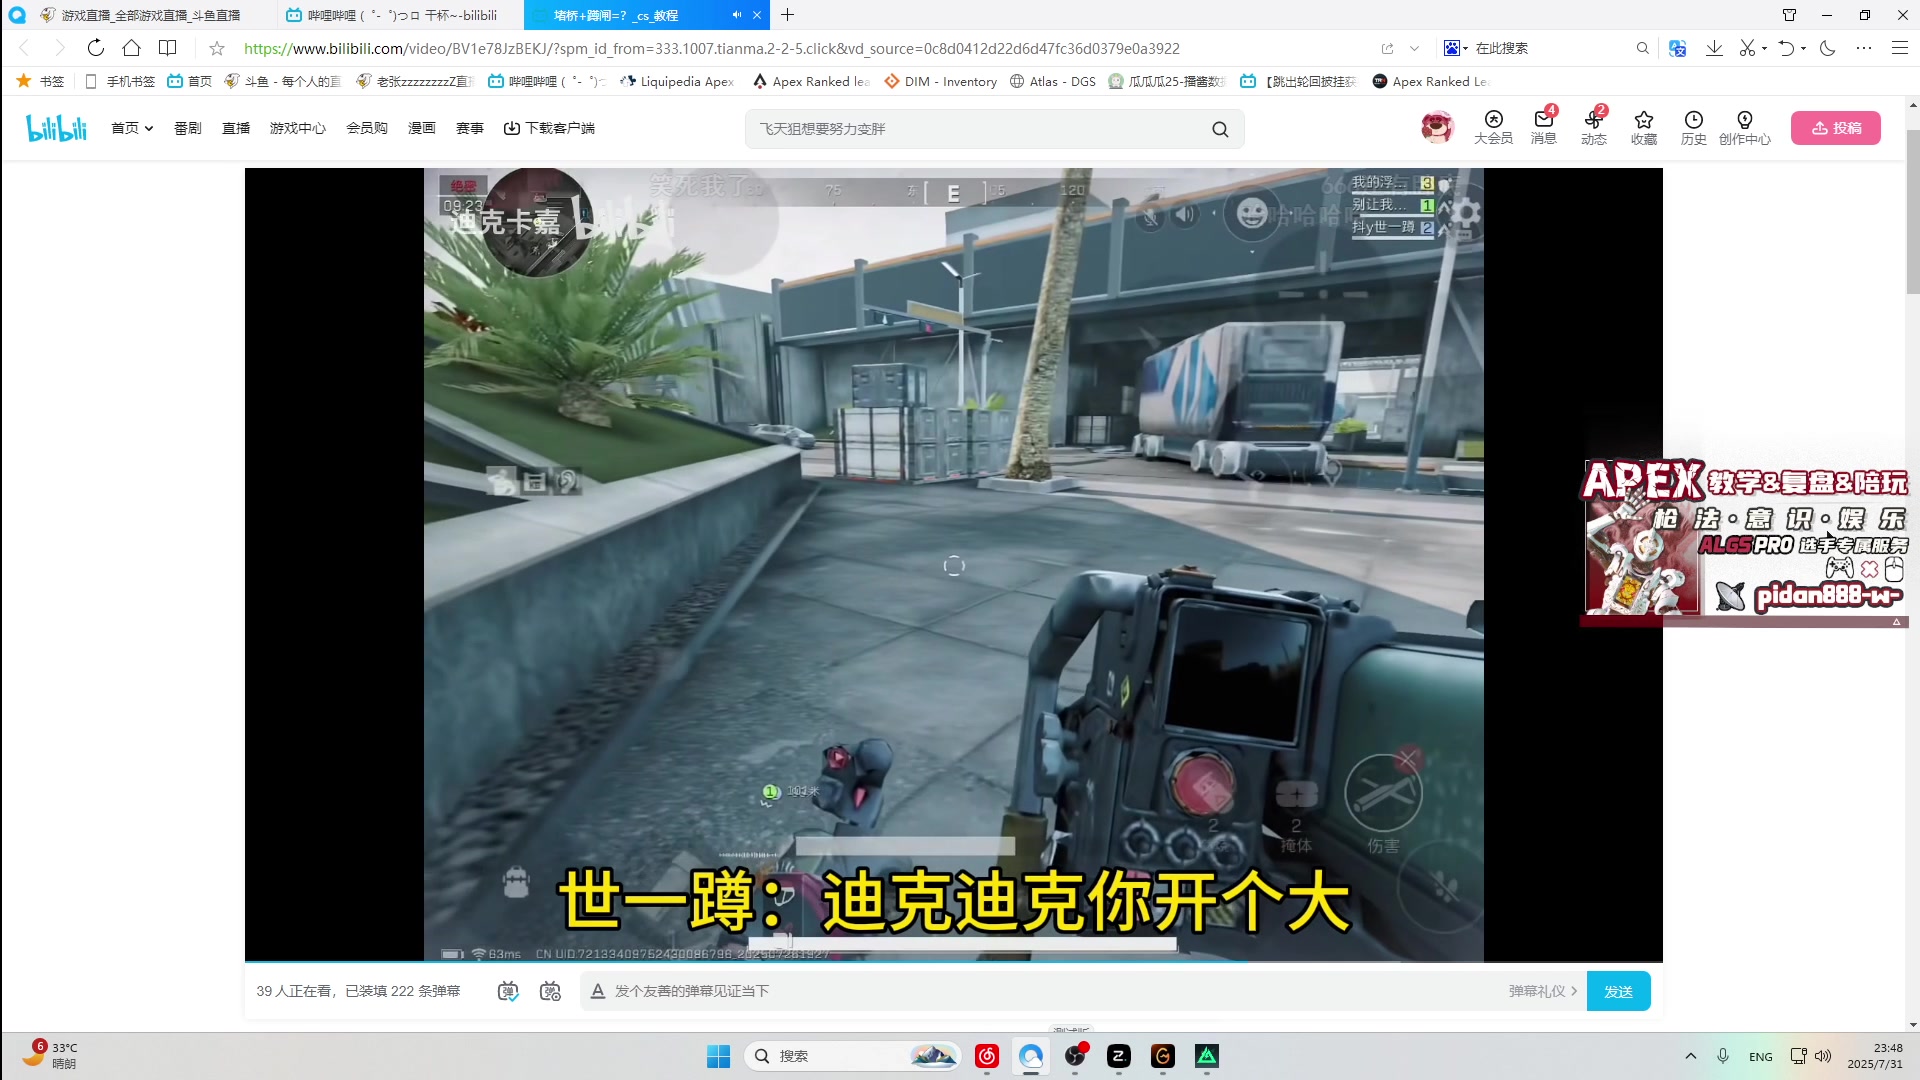
Task: Open the browser downloads icon
Action: (x=1714, y=48)
